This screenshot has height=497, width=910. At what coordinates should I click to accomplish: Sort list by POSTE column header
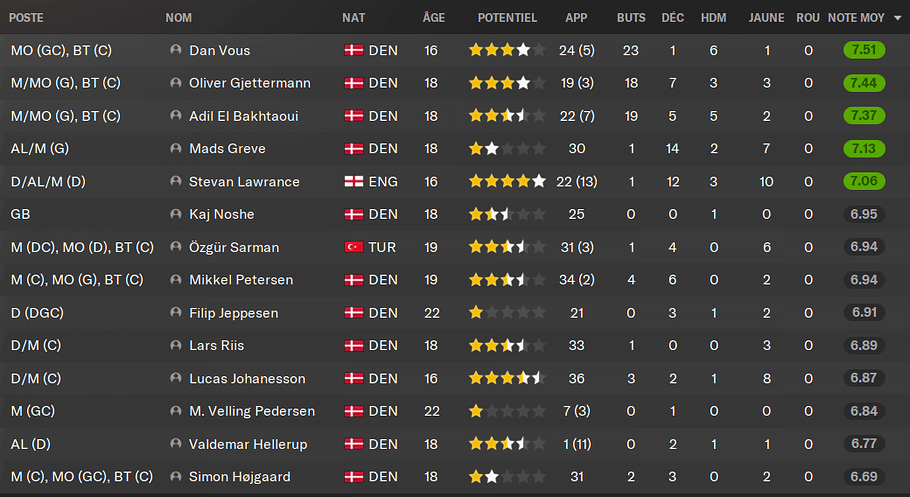pos(25,18)
